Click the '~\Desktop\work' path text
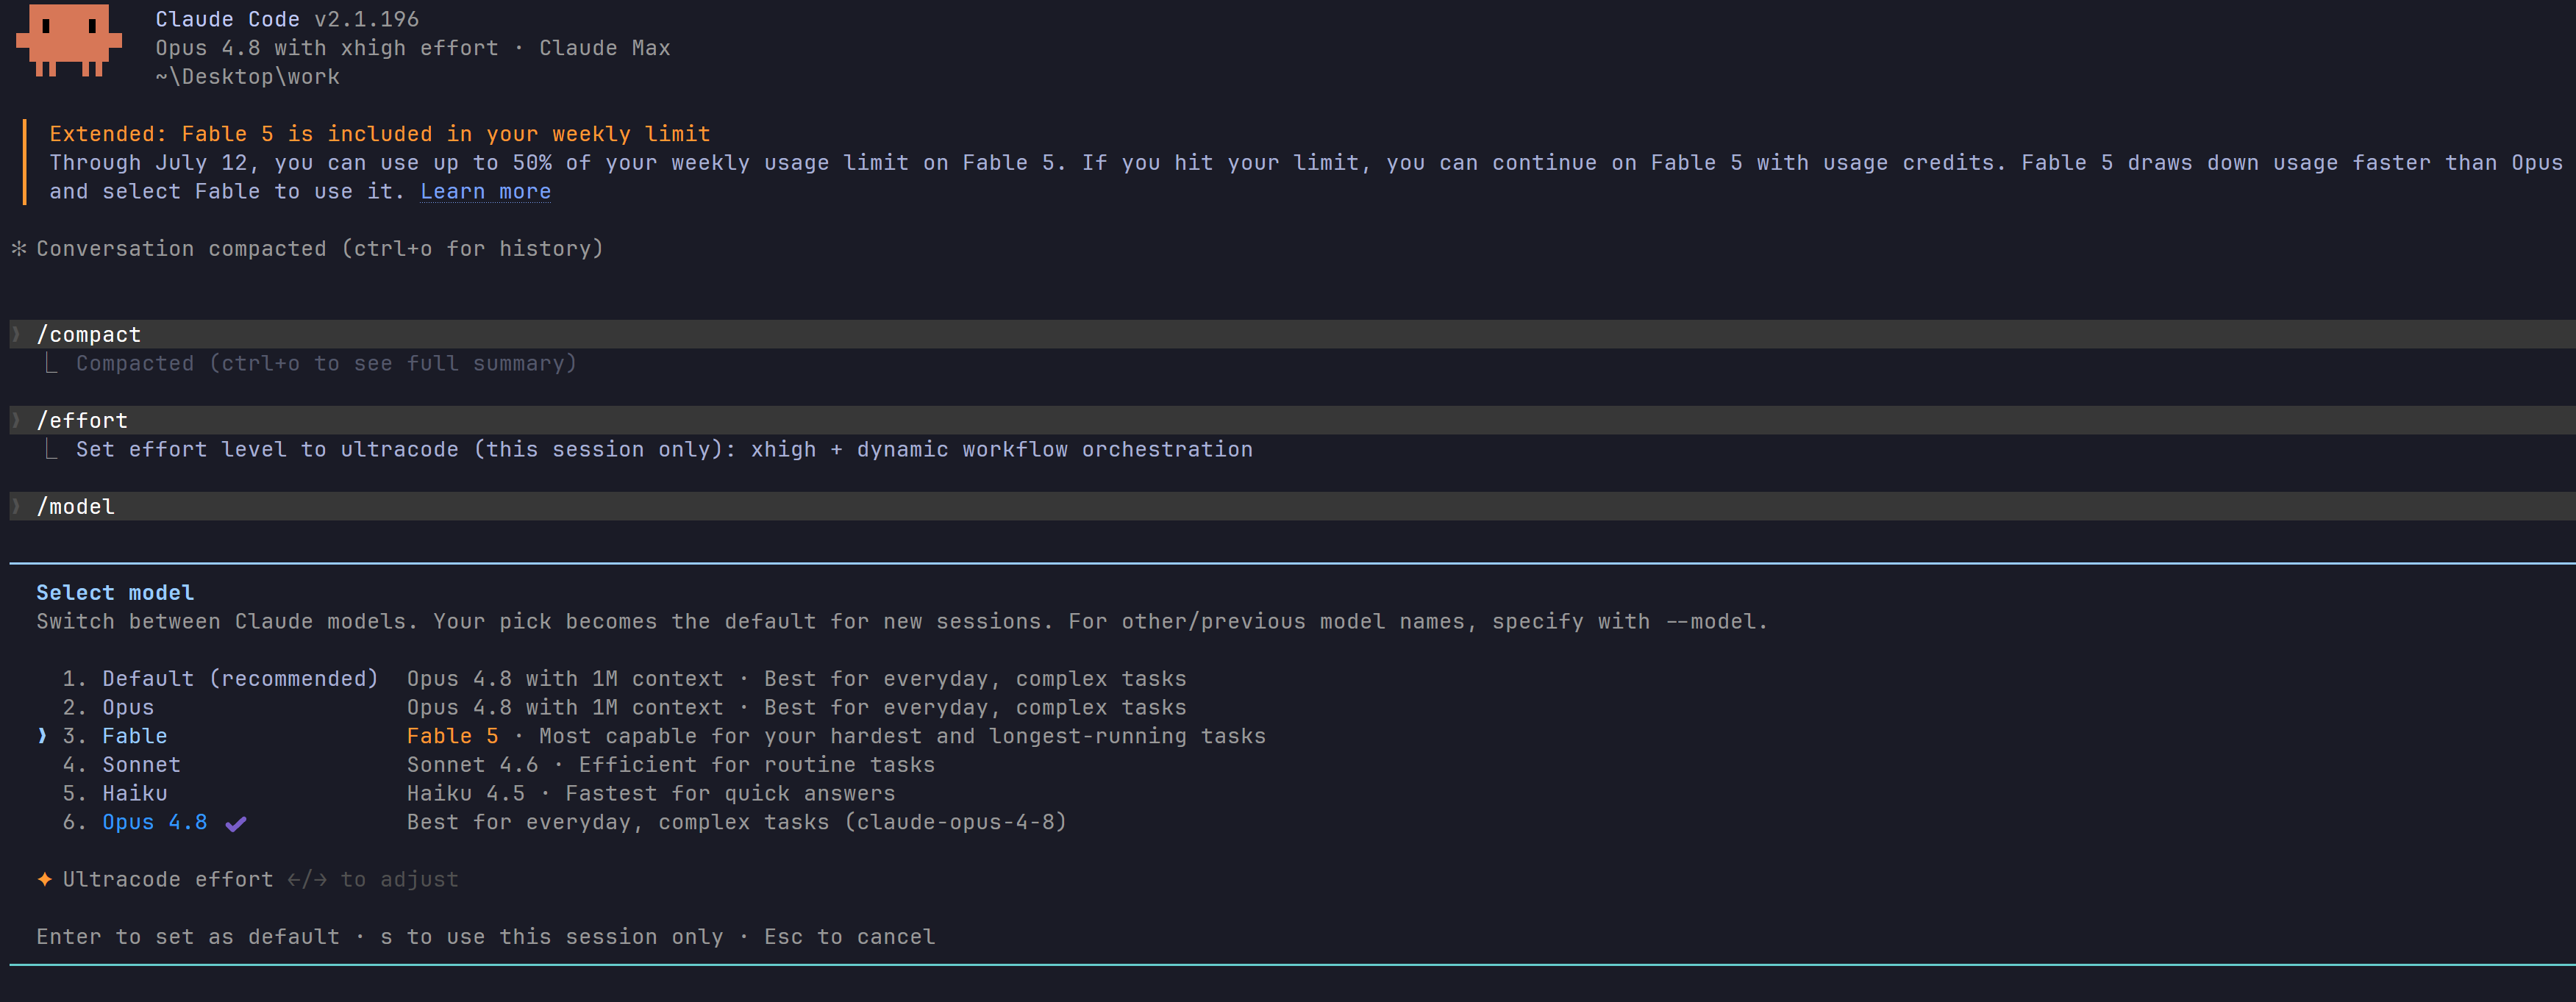Viewport: 2576px width, 1002px height. [248, 76]
